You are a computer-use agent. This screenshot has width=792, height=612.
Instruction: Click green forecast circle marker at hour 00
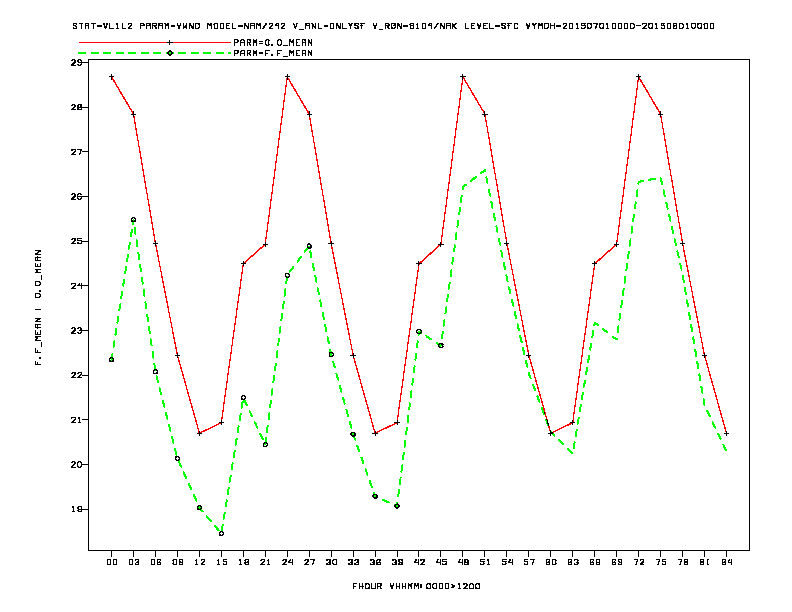(x=112, y=360)
